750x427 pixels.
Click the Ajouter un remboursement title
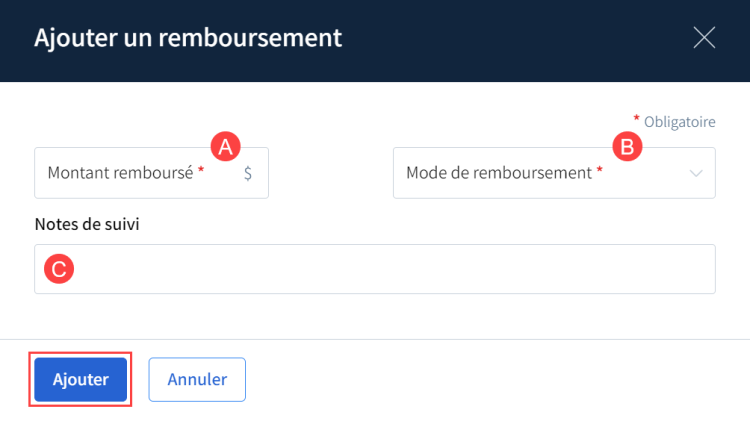tap(188, 38)
